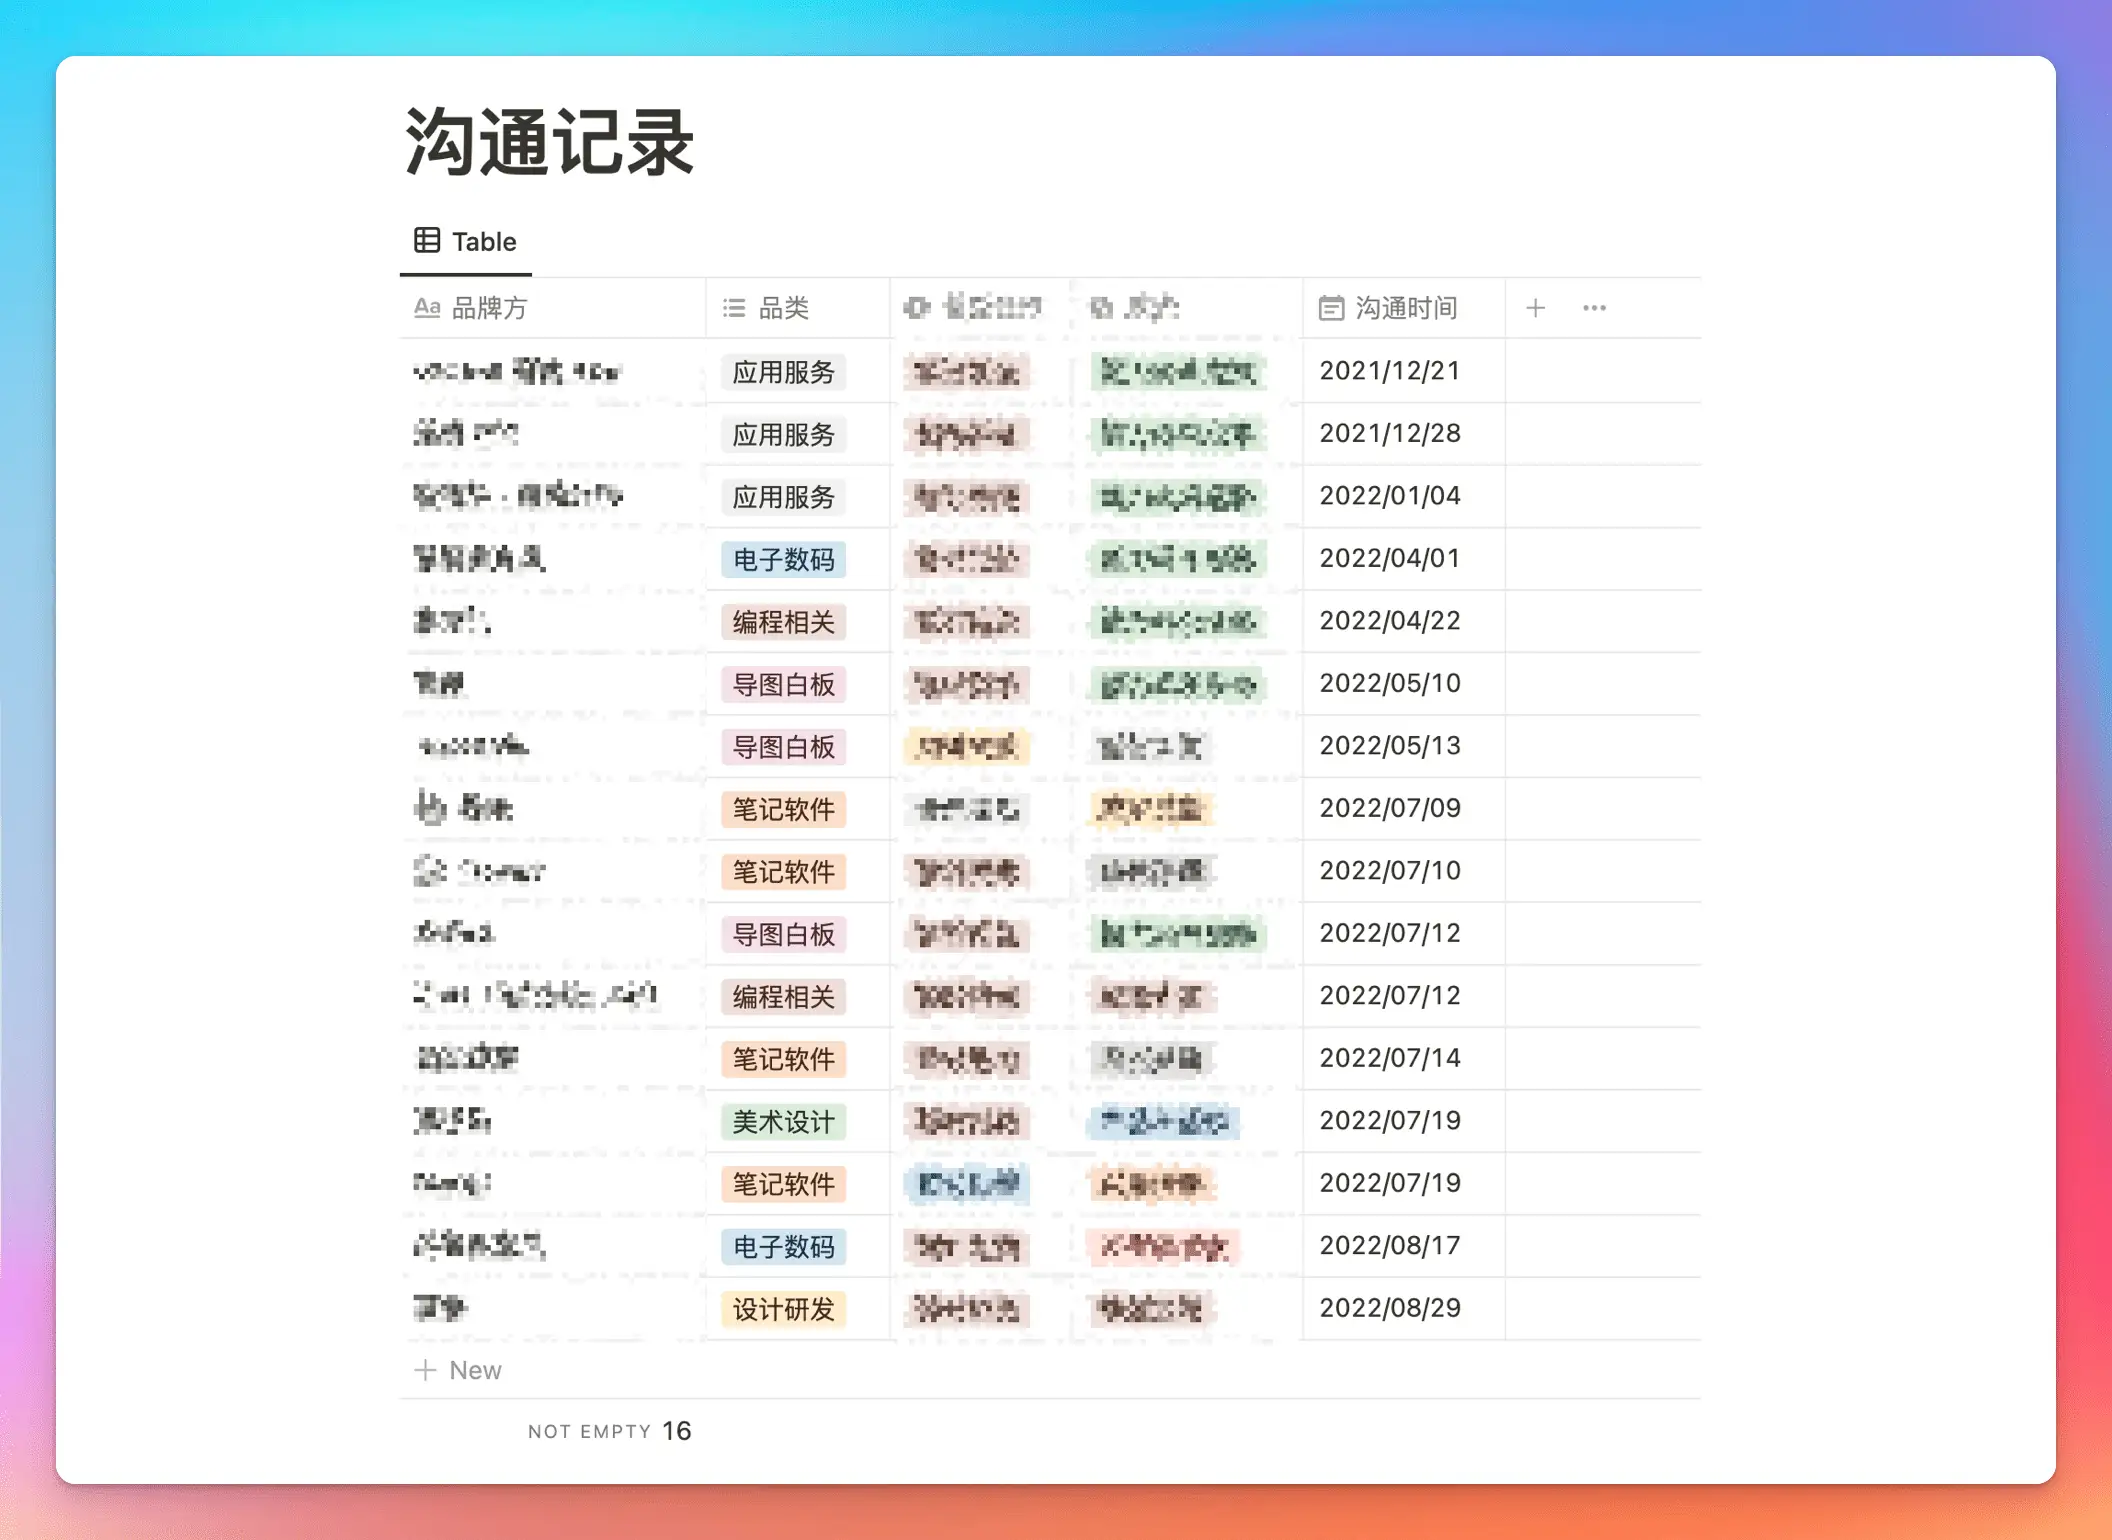Click the date cell 2022/05/13

coord(1404,746)
